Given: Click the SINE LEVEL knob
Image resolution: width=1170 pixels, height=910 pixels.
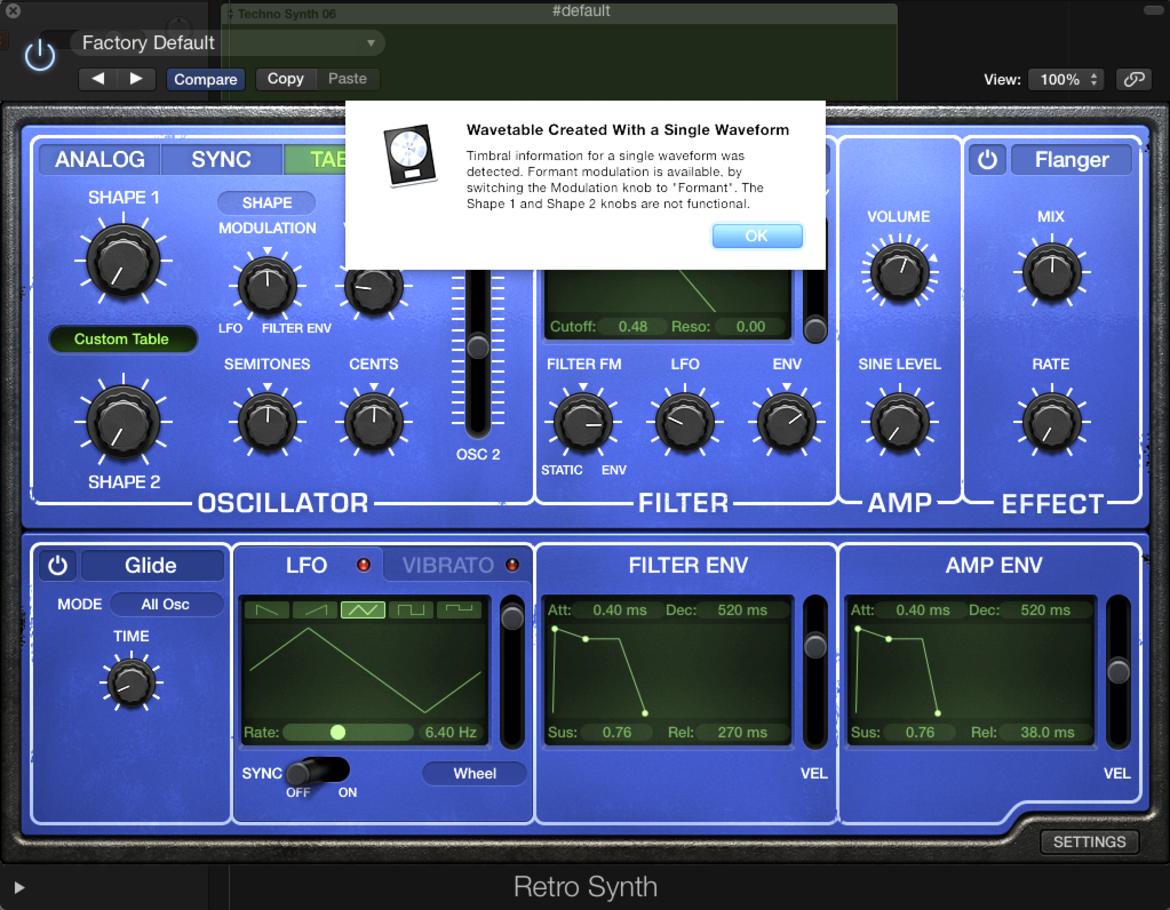Looking at the screenshot, I should [899, 422].
